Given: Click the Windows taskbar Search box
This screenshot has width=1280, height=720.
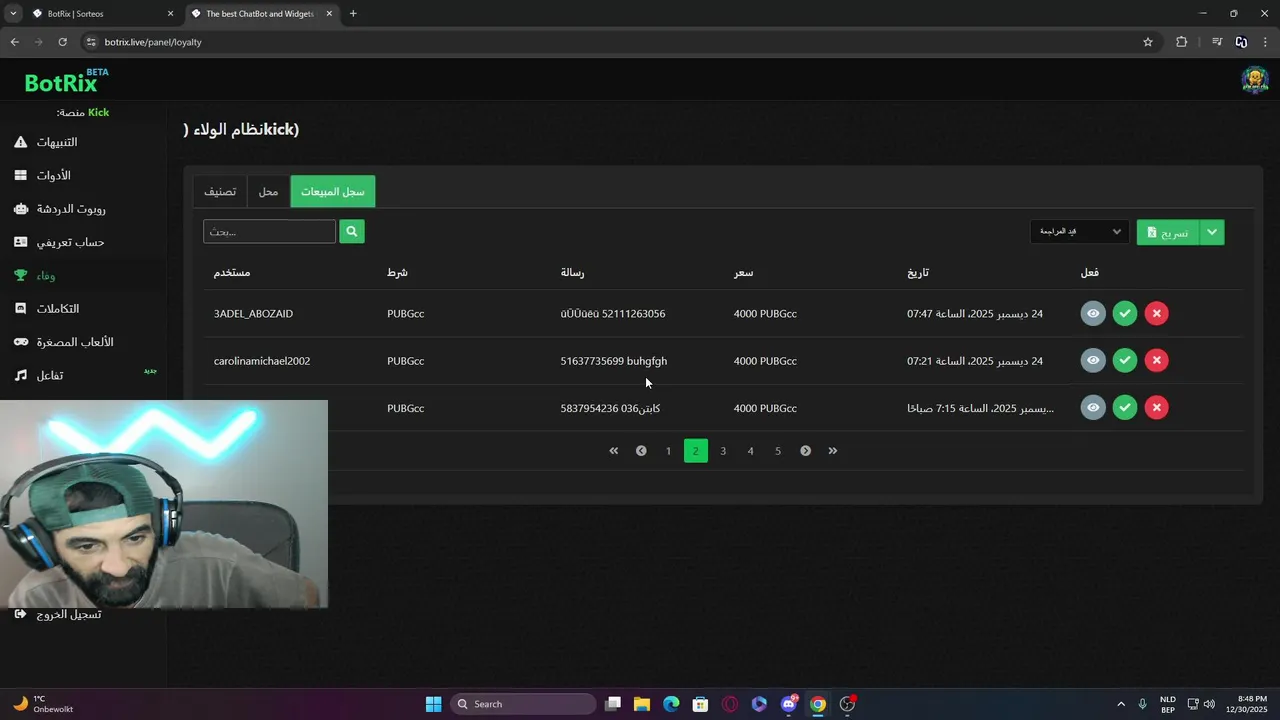Looking at the screenshot, I should (522, 704).
